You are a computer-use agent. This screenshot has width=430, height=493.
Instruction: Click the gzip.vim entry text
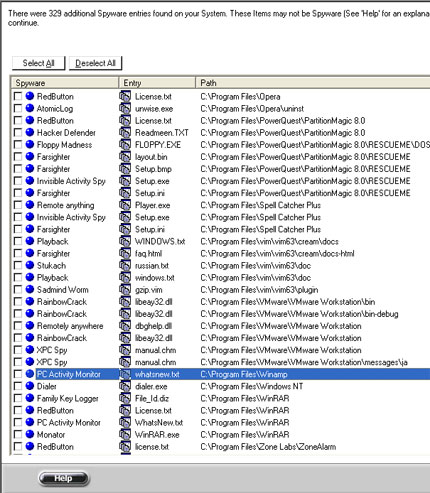pos(148,290)
